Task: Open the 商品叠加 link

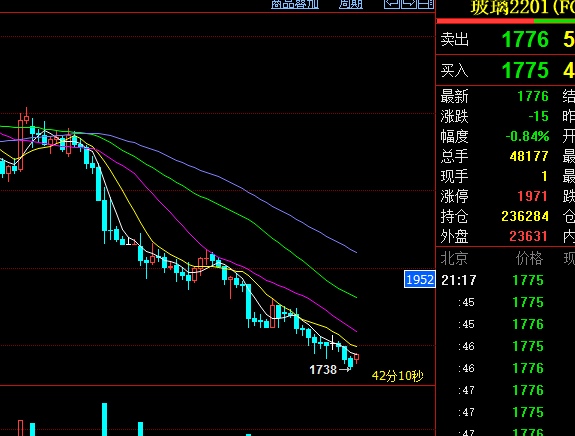Action: pos(295,4)
